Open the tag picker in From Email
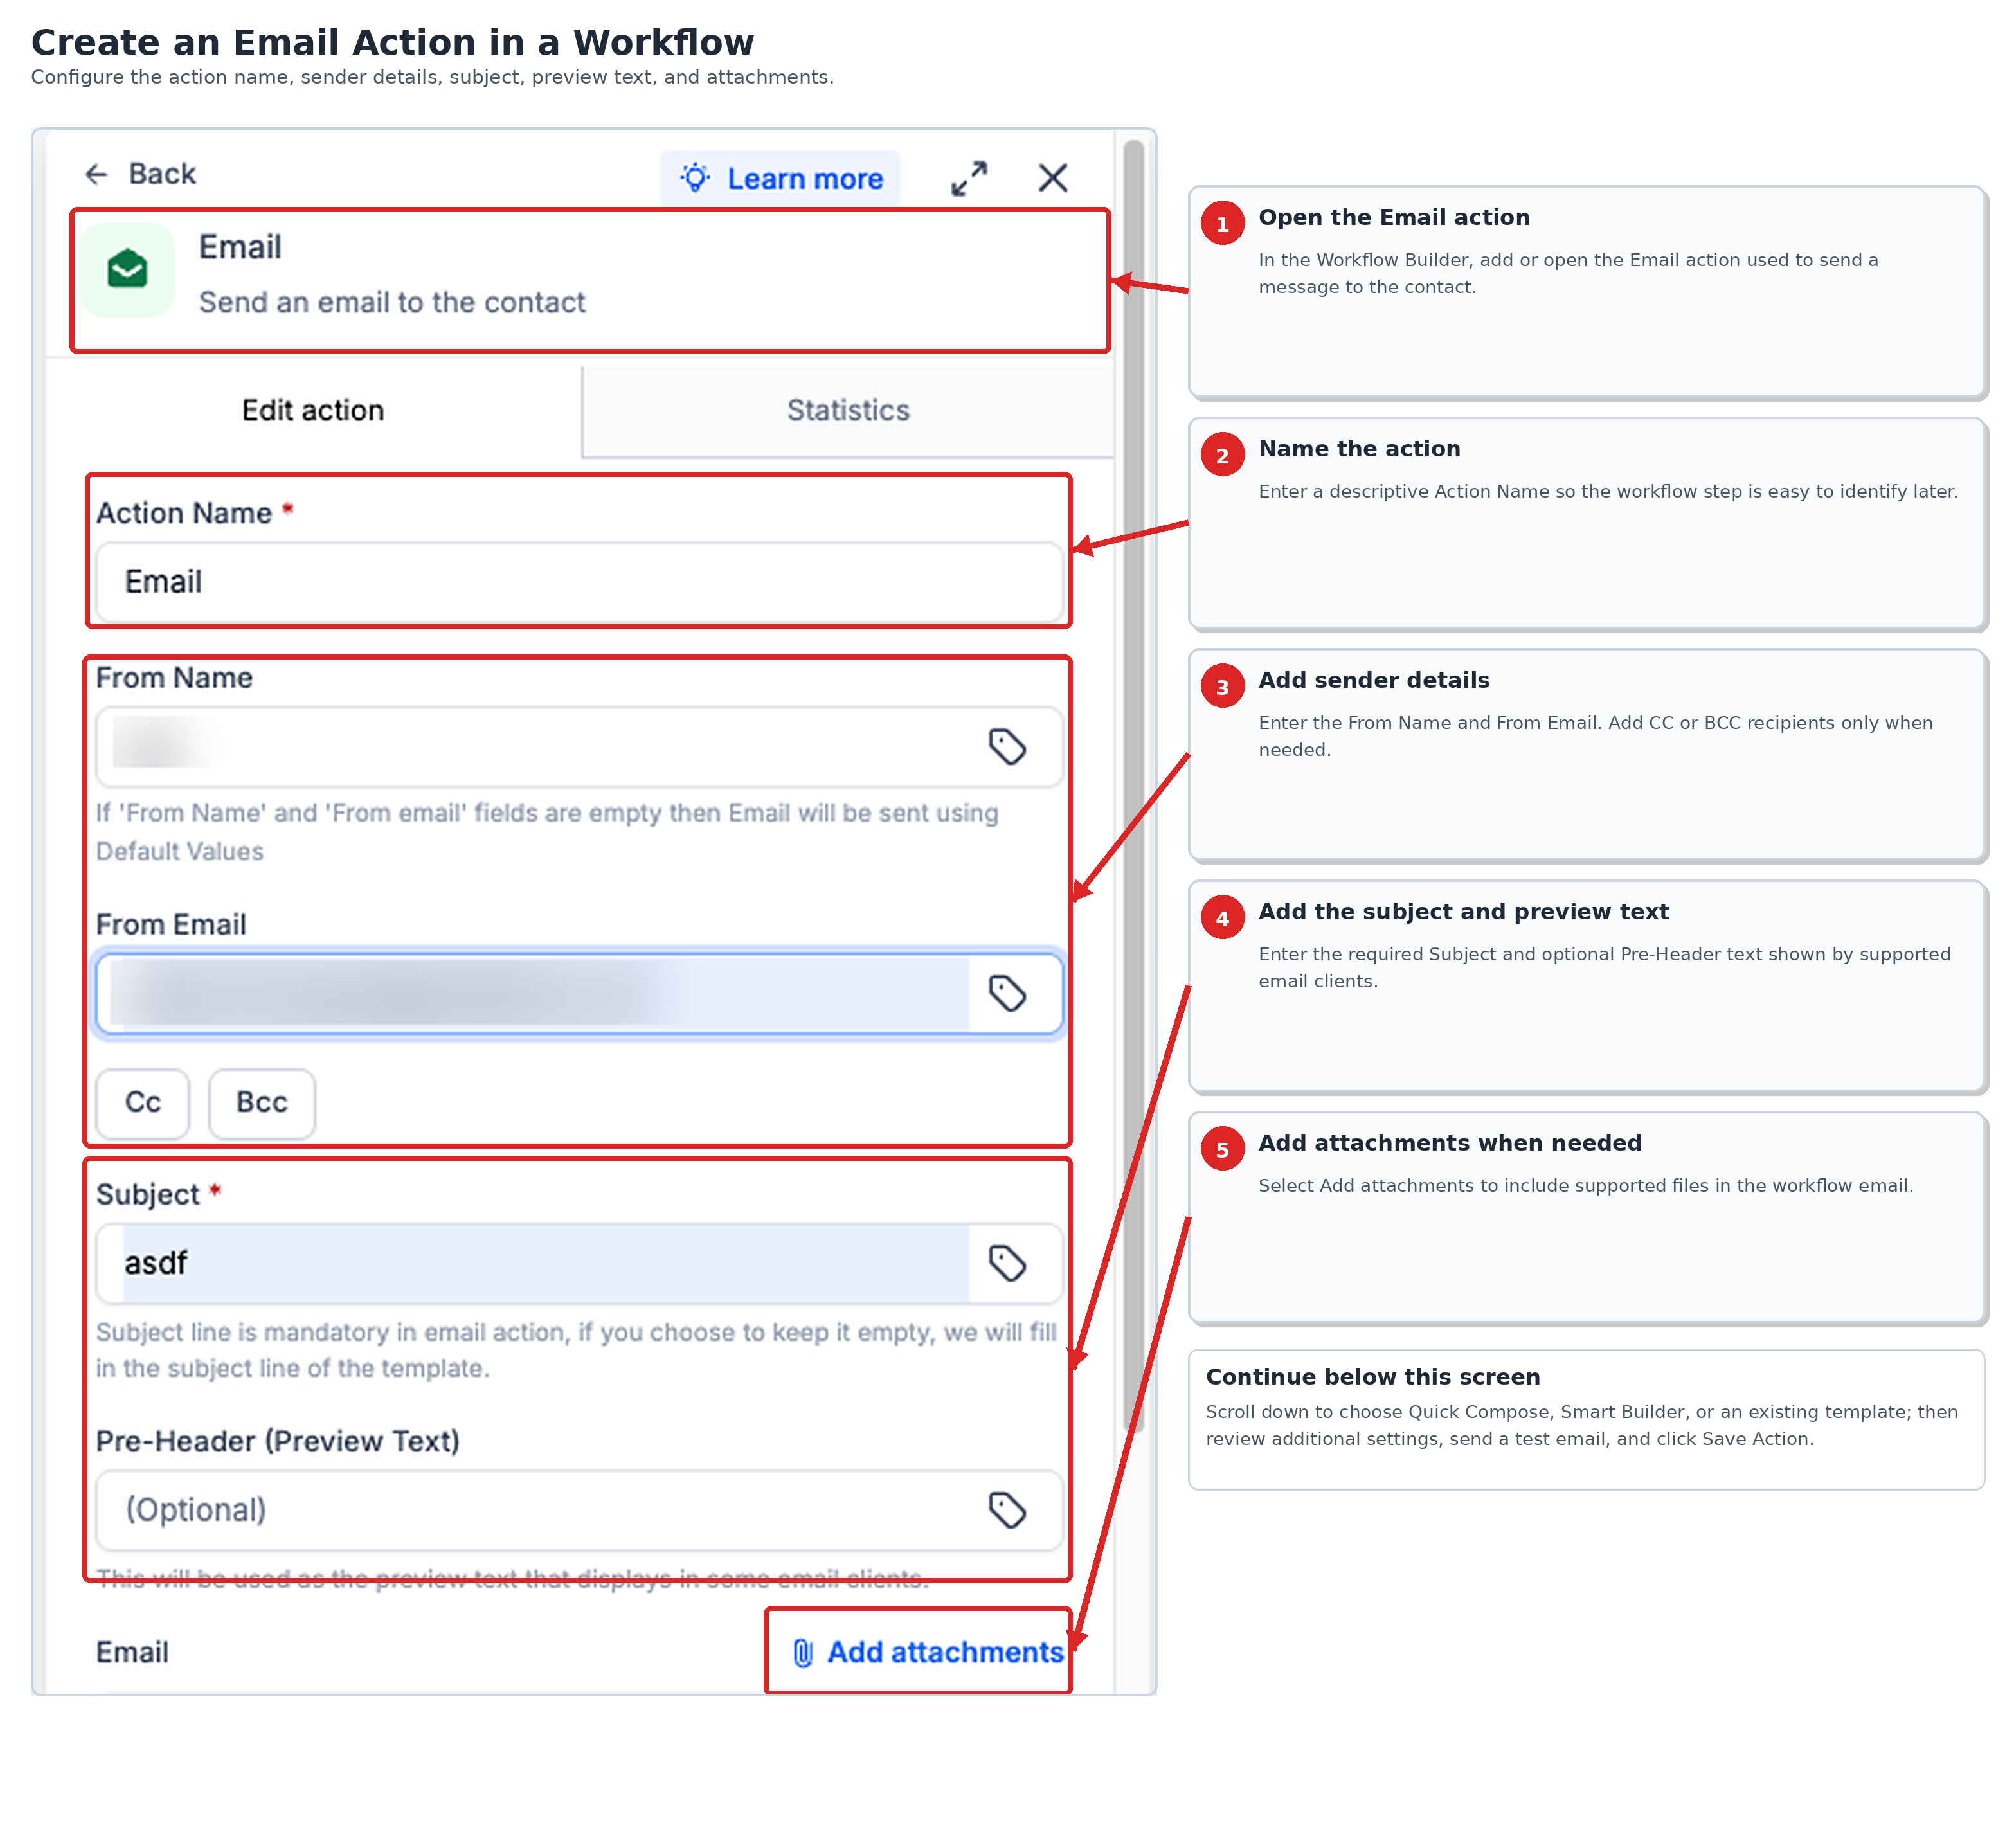This screenshot has width=2016, height=1832. (1007, 993)
